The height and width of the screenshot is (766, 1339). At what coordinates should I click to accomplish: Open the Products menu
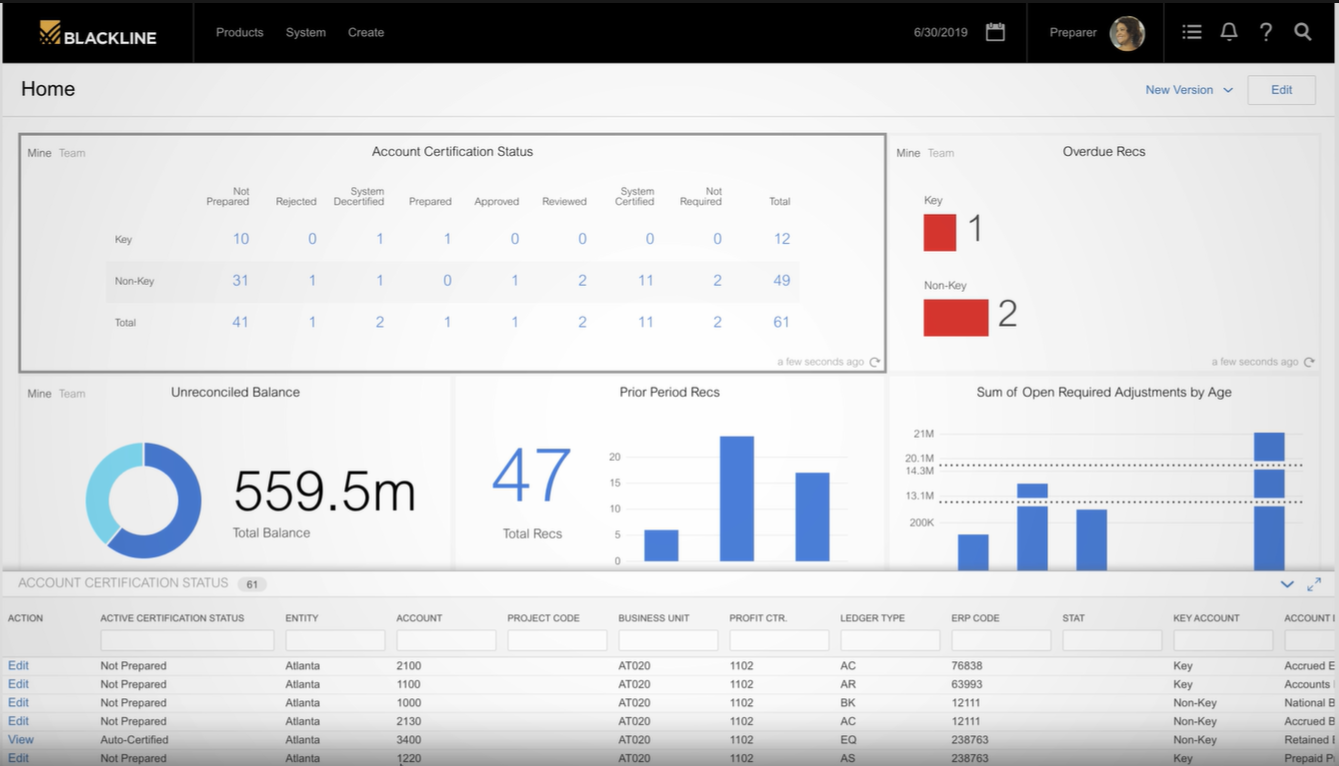pyautogui.click(x=239, y=32)
